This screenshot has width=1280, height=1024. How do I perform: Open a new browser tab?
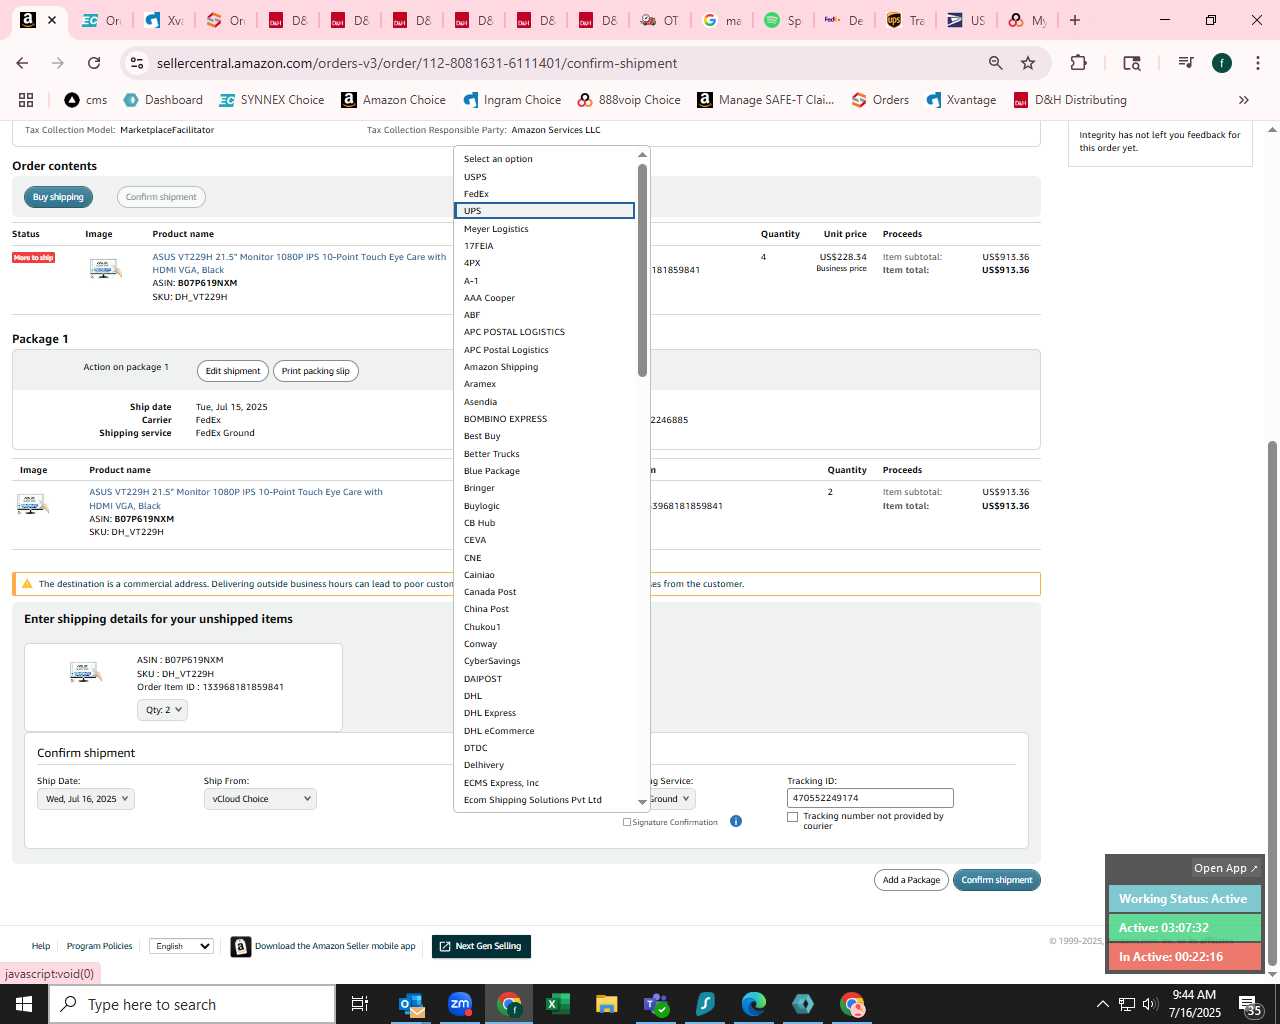[1075, 20]
